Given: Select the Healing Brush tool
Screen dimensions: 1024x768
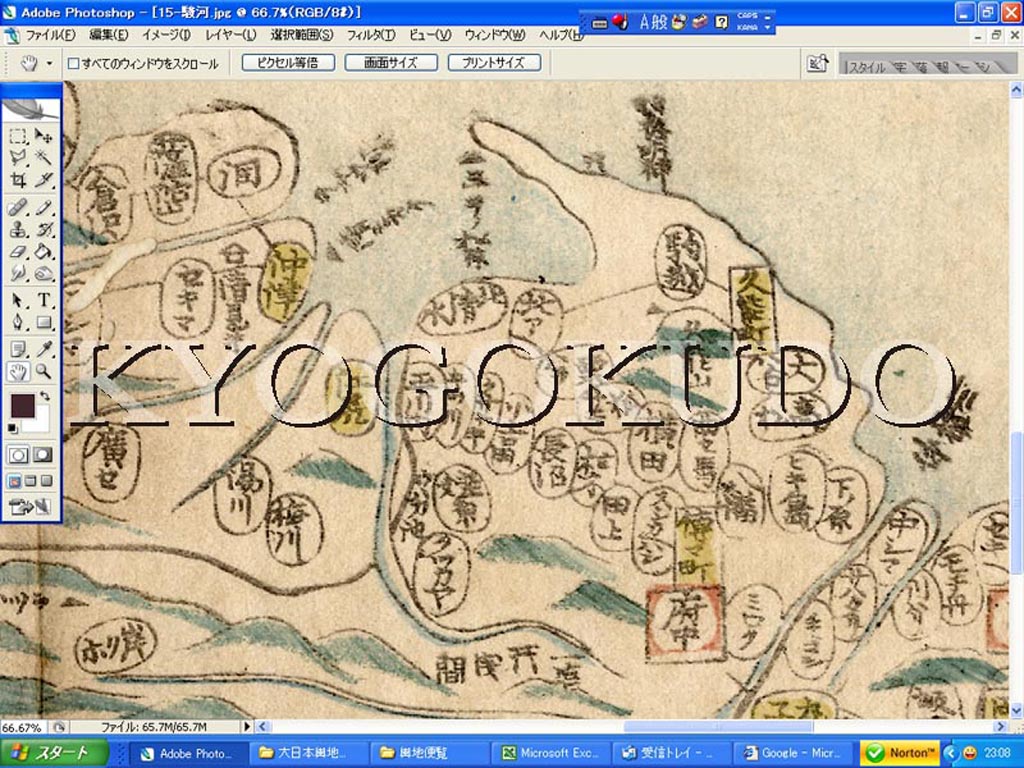Looking at the screenshot, I should pos(18,208).
